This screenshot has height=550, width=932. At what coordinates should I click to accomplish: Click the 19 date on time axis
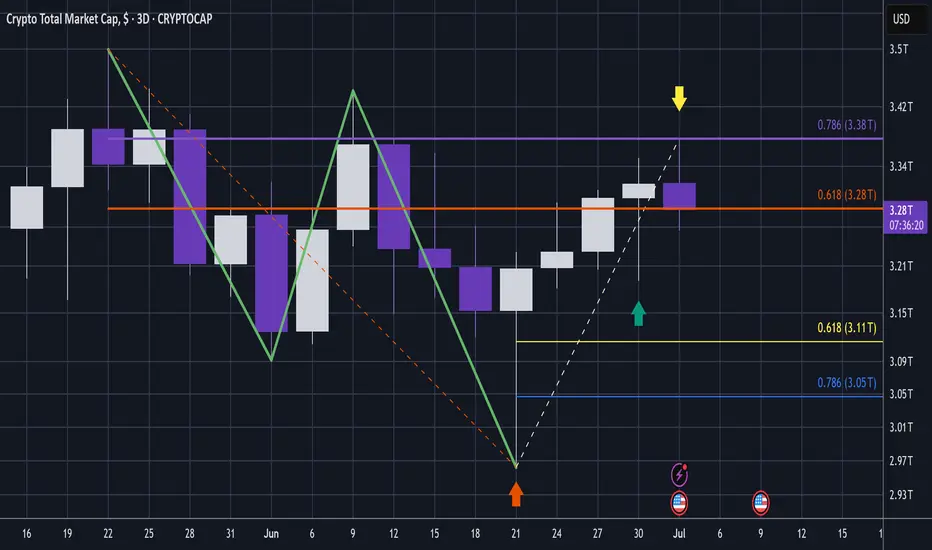67,533
